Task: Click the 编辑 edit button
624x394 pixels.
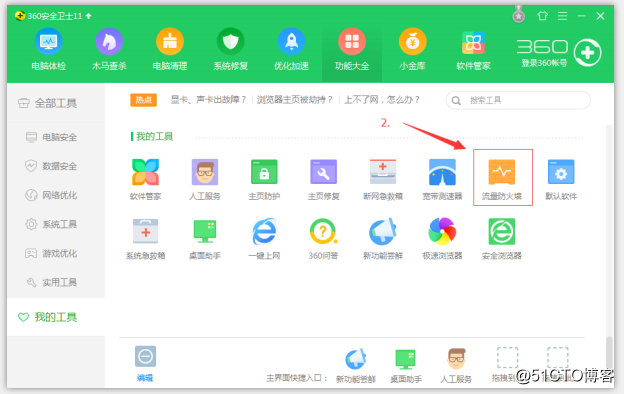Action: coord(145,364)
